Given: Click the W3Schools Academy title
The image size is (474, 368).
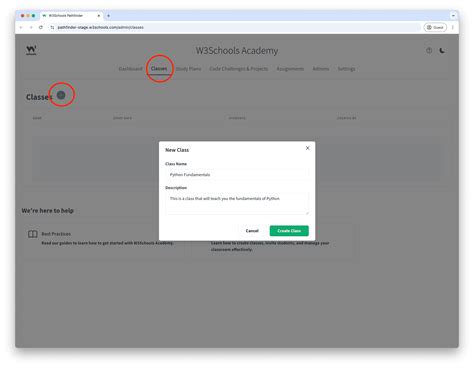Looking at the screenshot, I should click(x=237, y=51).
